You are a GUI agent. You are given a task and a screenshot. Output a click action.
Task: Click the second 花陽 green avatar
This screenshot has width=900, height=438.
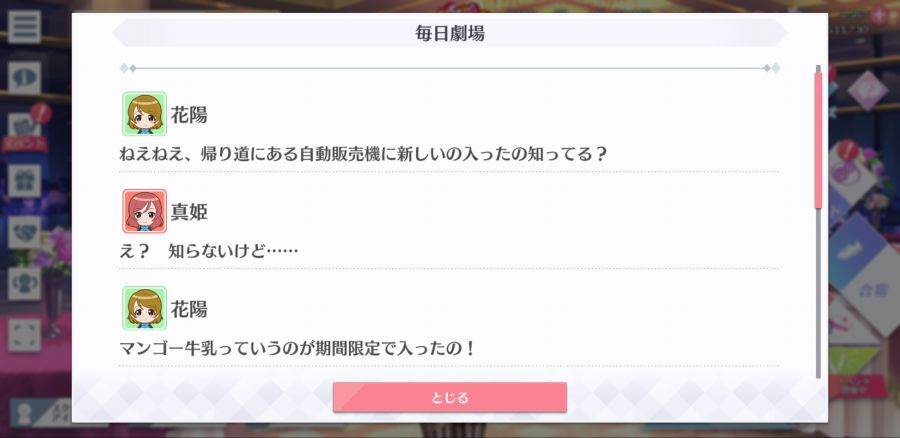[x=145, y=308]
